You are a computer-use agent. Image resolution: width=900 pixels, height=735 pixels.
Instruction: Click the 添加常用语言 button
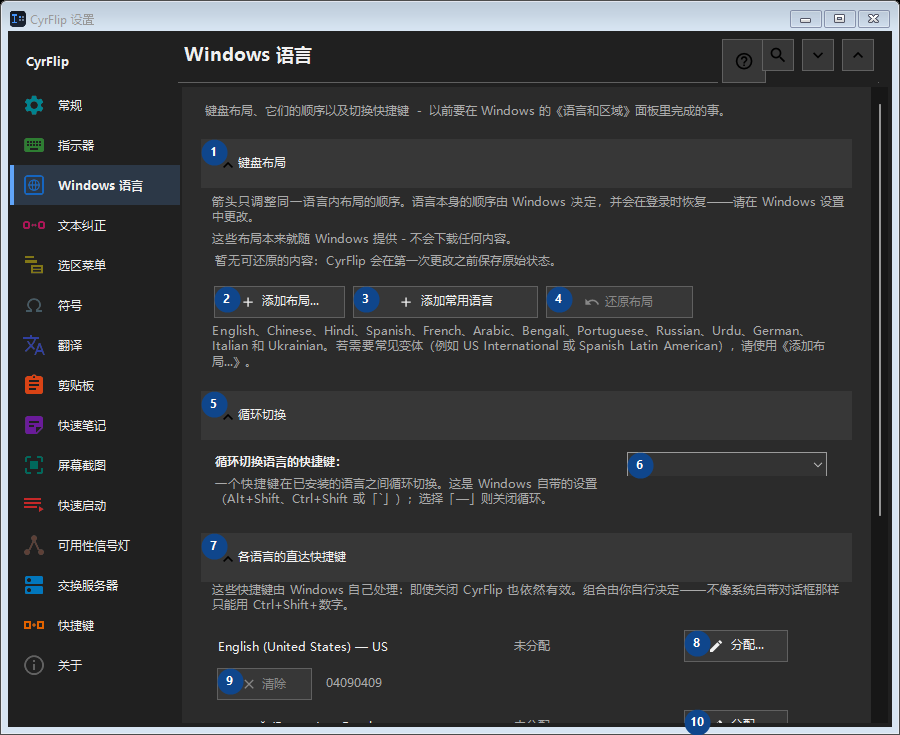445,301
